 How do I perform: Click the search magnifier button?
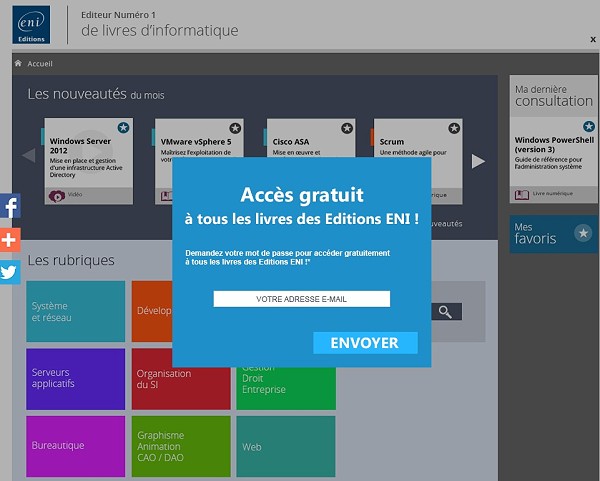click(446, 311)
